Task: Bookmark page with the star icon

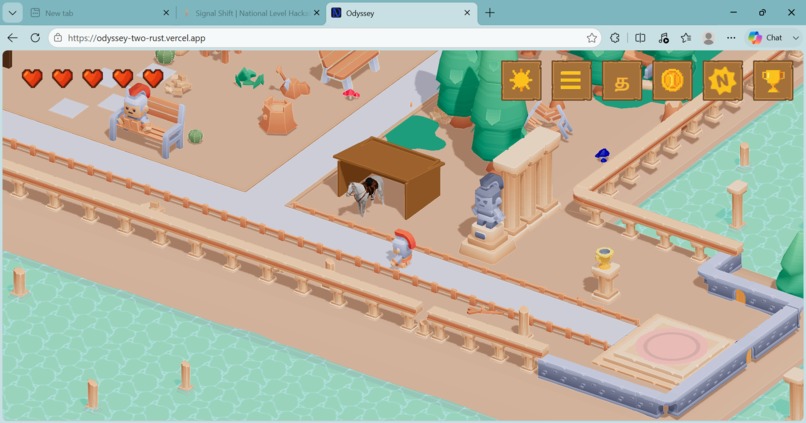Action: (x=592, y=38)
